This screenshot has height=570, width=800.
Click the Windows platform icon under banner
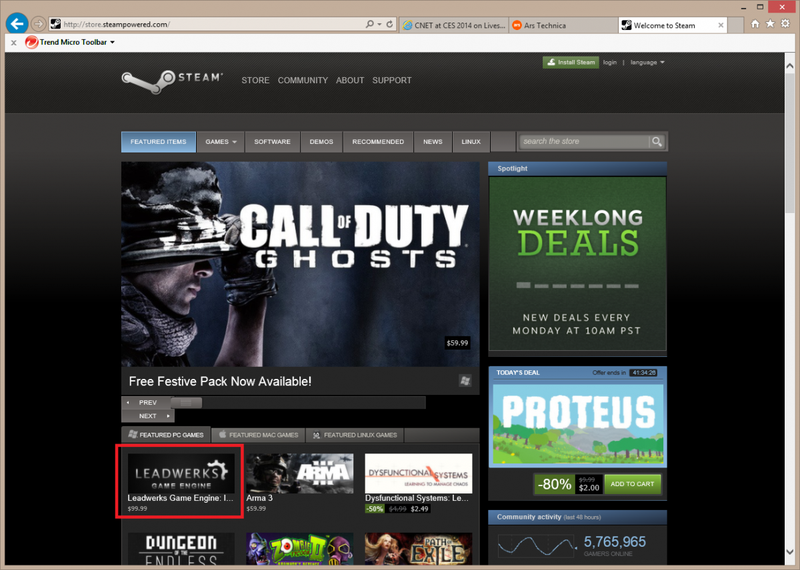pyautogui.click(x=465, y=381)
